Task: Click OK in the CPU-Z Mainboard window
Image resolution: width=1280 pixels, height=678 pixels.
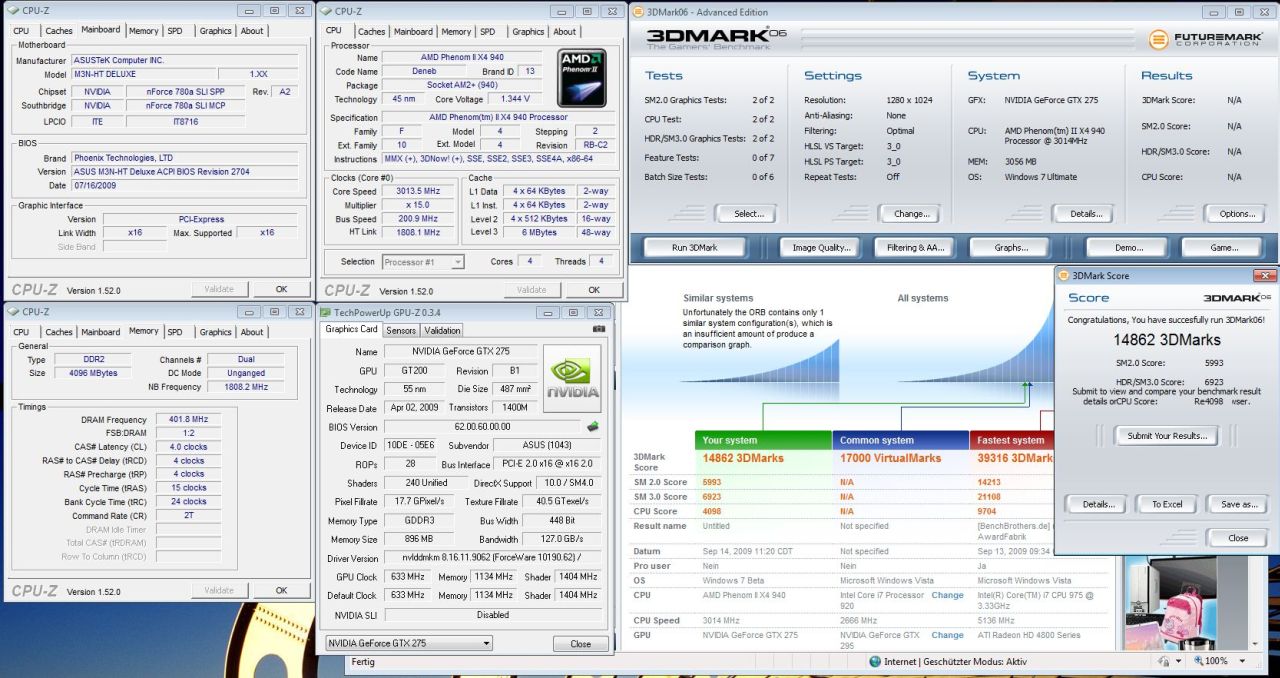Action: coord(281,290)
